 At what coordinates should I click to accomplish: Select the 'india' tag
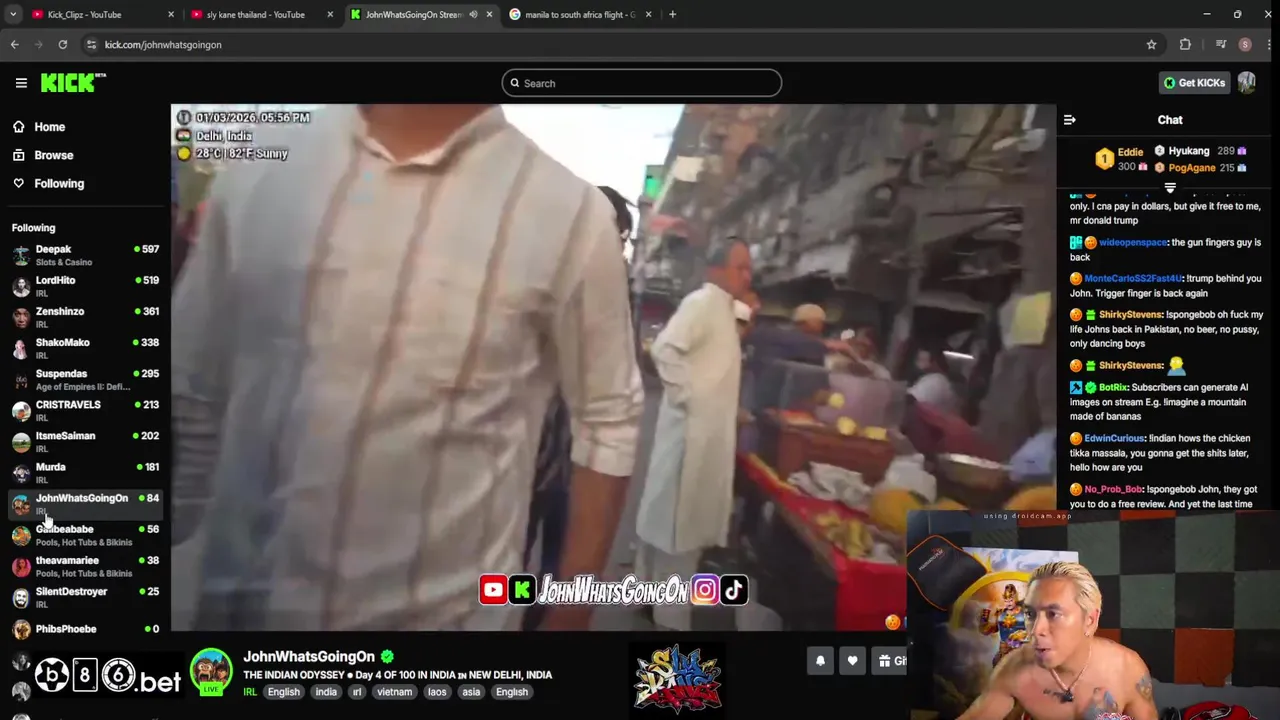[326, 692]
